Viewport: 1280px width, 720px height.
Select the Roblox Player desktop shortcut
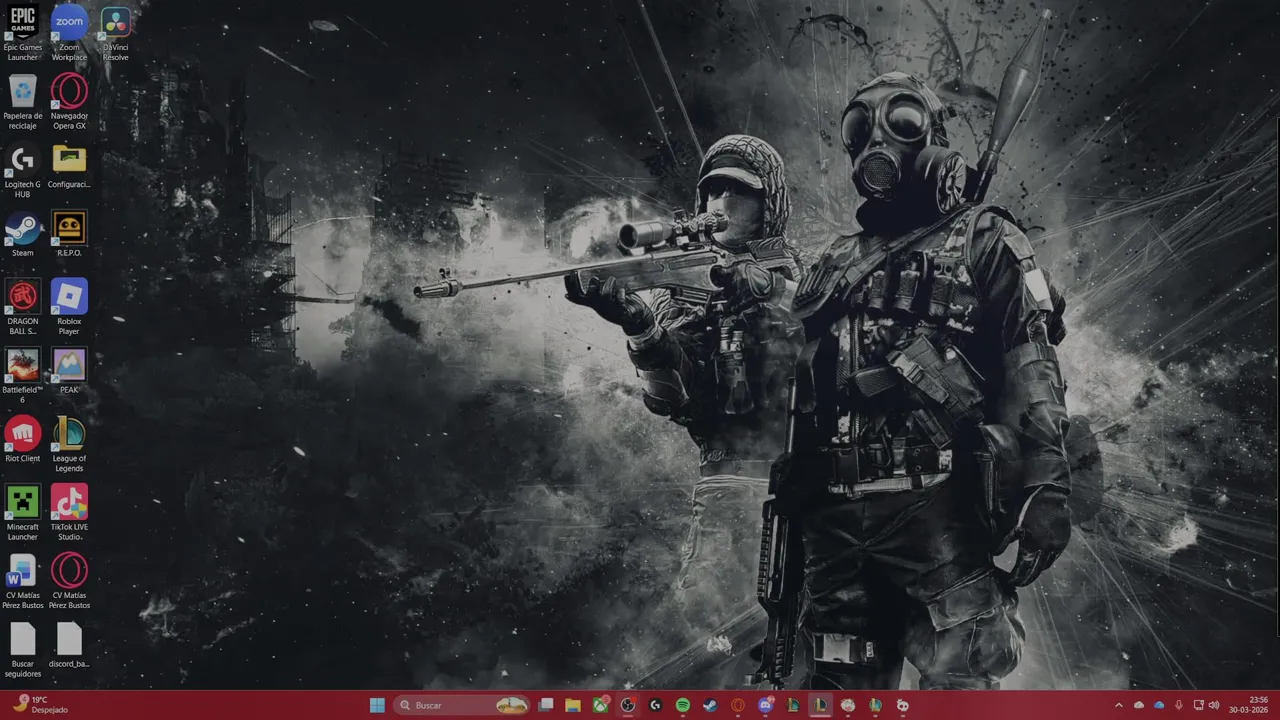69,308
